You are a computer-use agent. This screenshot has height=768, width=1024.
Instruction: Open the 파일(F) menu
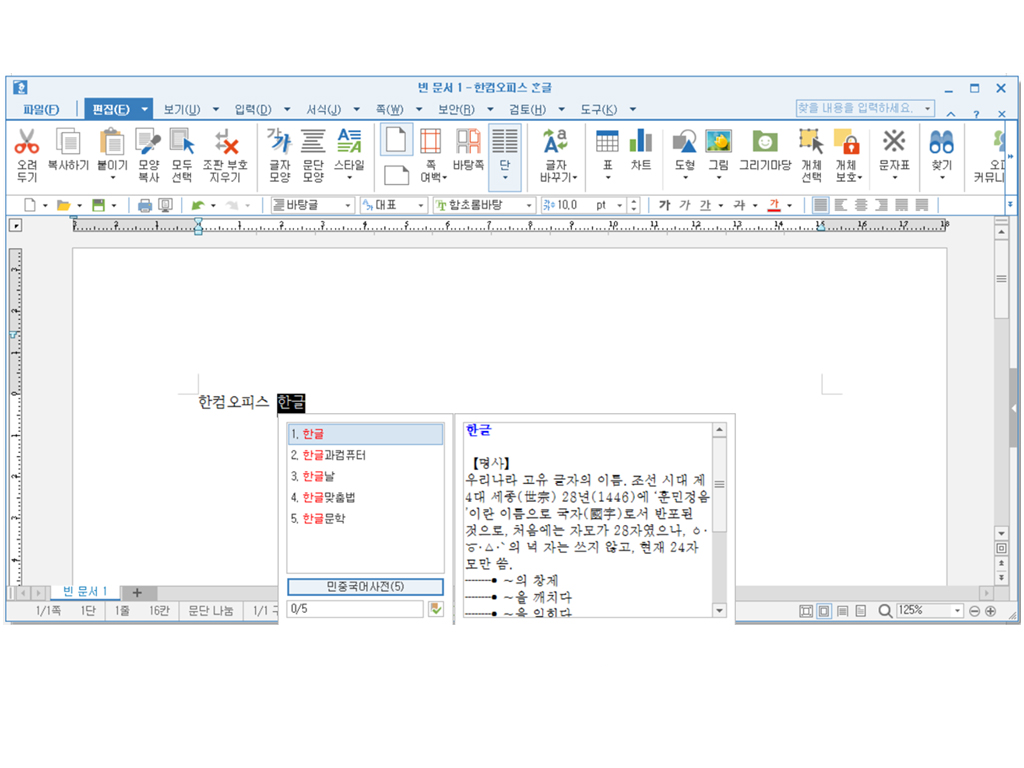pos(41,109)
